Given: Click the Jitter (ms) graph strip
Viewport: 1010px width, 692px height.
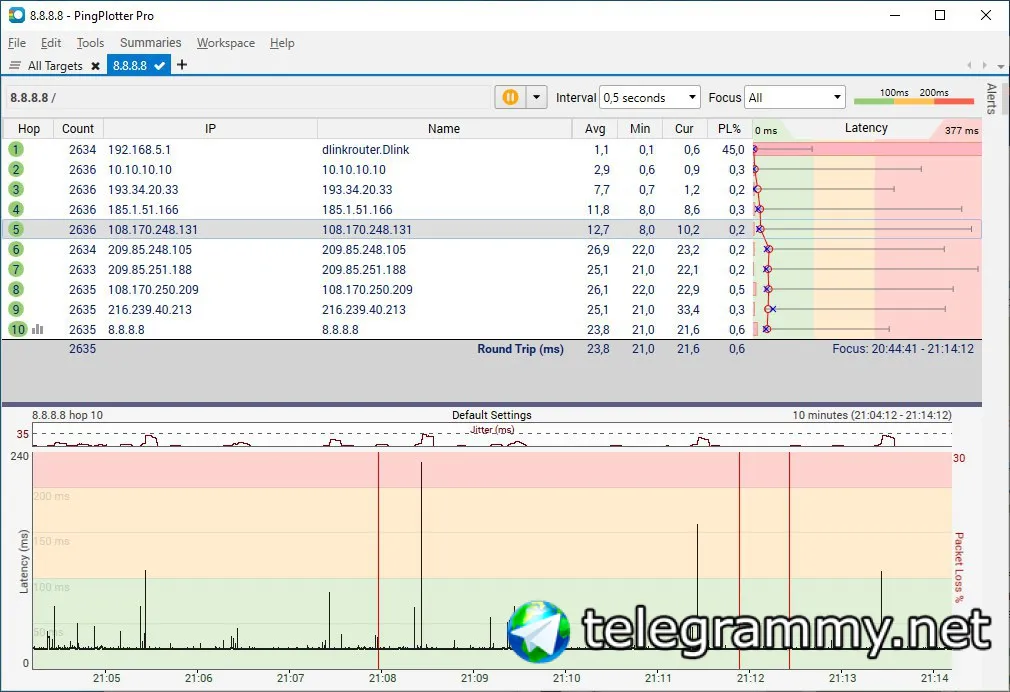Looking at the screenshot, I should tap(492, 434).
